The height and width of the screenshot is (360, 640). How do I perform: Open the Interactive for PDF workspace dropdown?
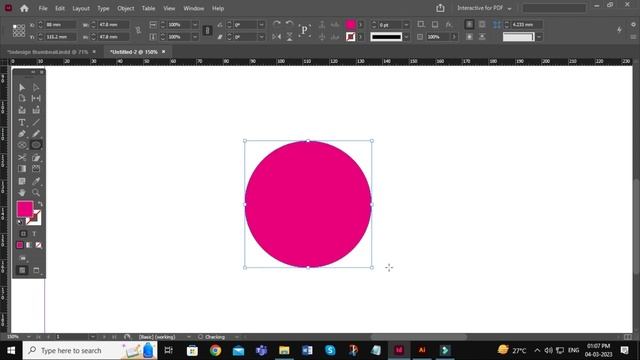coord(484,8)
